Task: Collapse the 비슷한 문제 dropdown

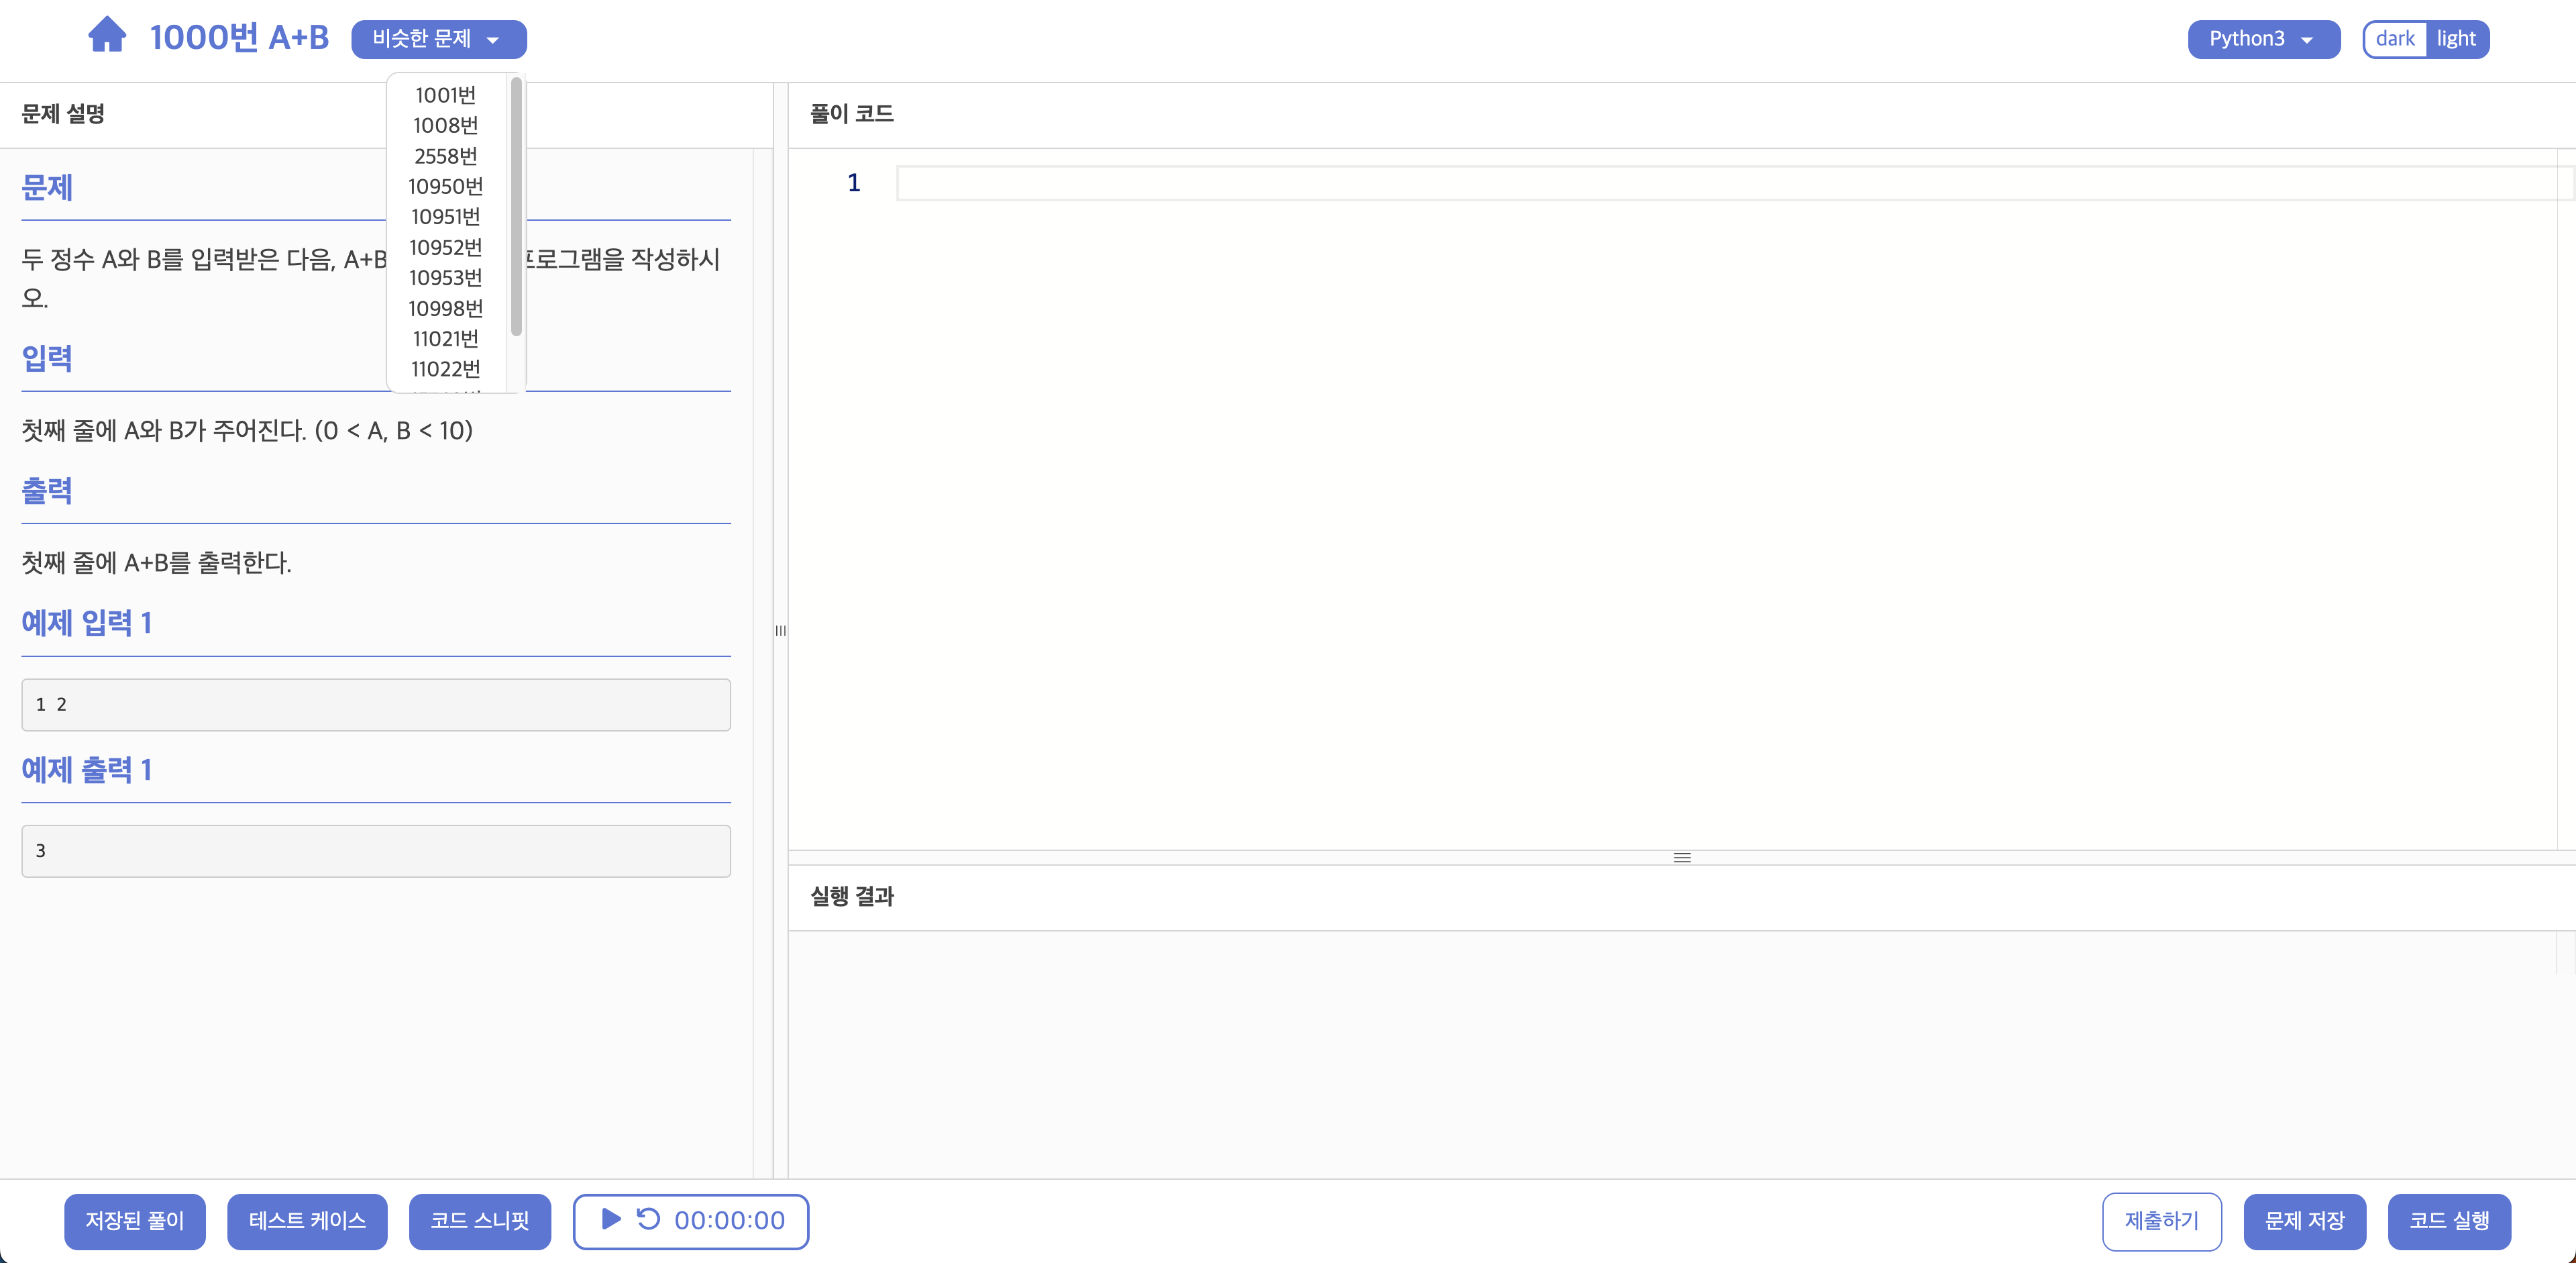Action: click(x=438, y=39)
